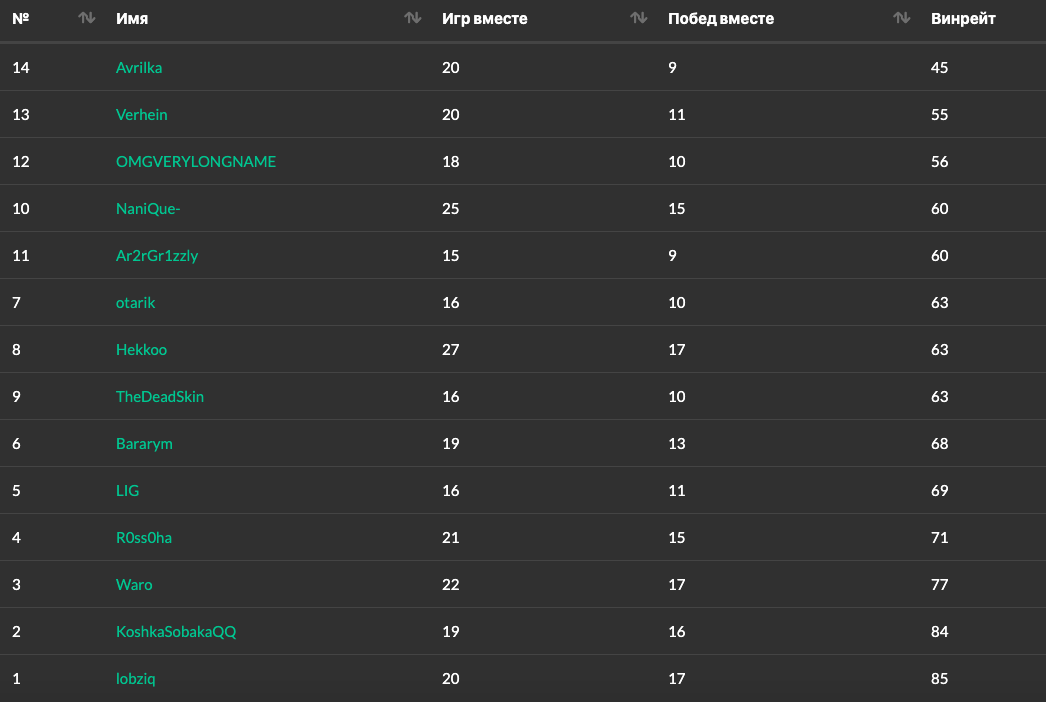This screenshot has width=1046, height=702.
Task: Click on OMGVERYLONGNAME player name
Action: [196, 162]
